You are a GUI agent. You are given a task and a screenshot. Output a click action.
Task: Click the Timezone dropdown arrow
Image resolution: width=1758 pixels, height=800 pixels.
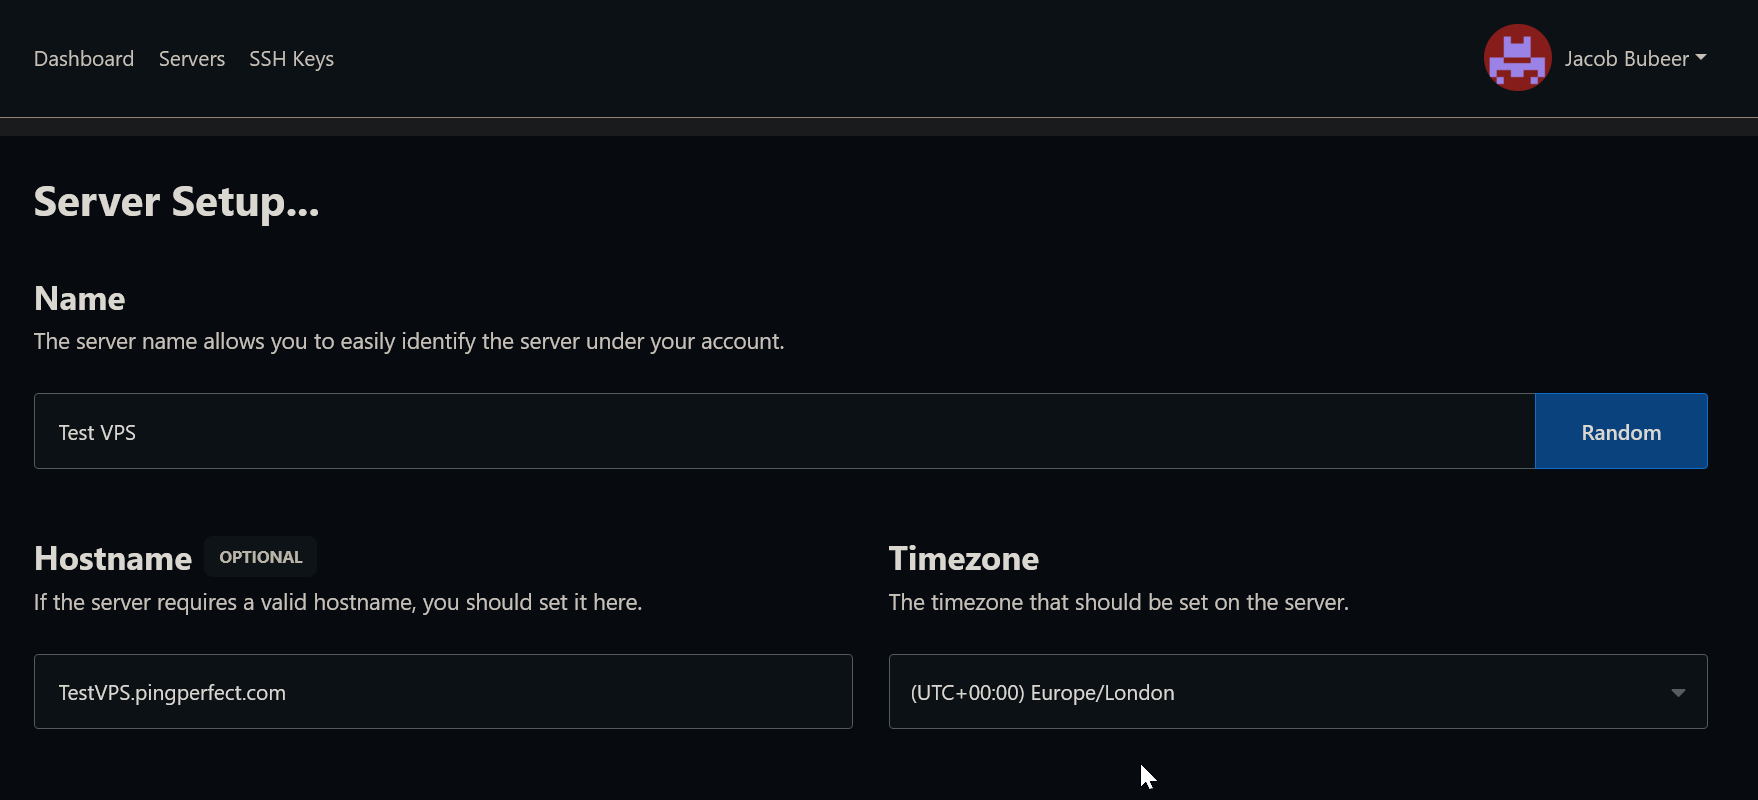pos(1678,693)
